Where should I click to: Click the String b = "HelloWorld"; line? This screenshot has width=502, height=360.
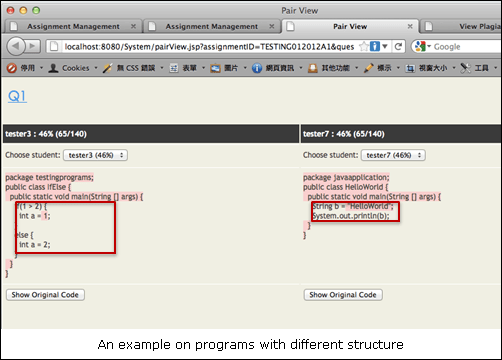point(353,206)
